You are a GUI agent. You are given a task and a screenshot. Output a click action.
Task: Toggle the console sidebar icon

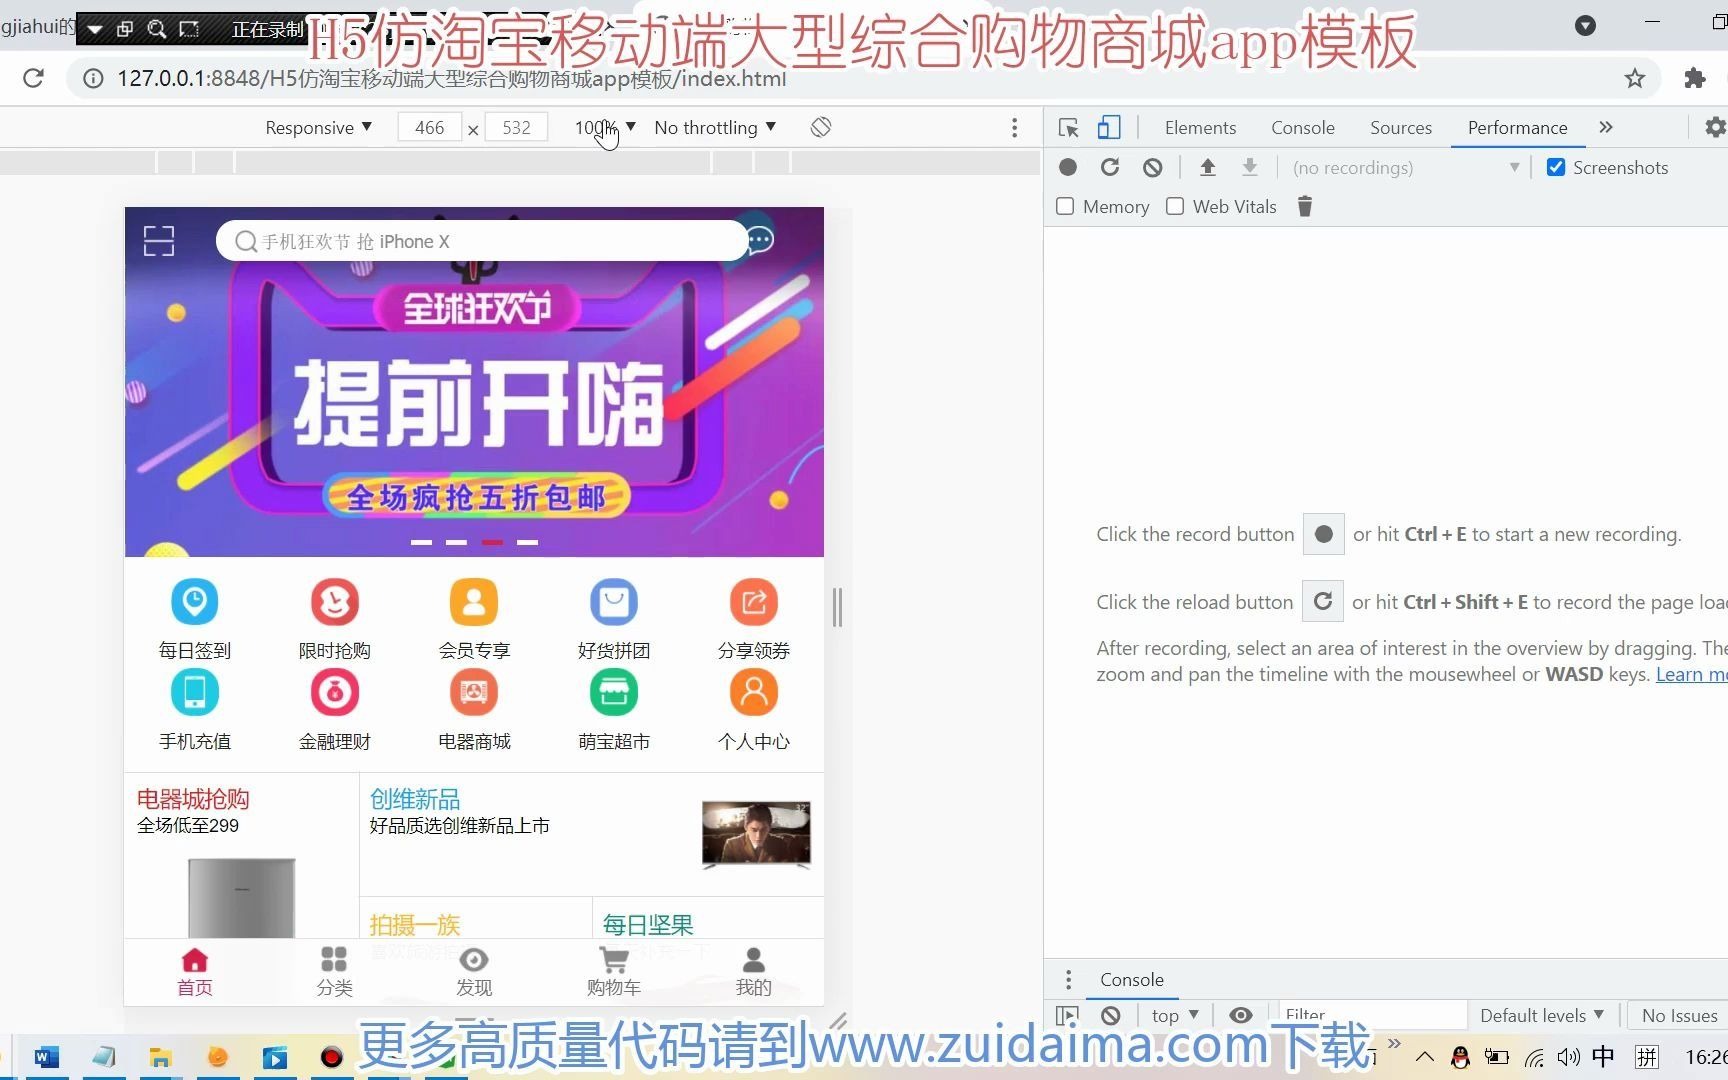coord(1067,1015)
